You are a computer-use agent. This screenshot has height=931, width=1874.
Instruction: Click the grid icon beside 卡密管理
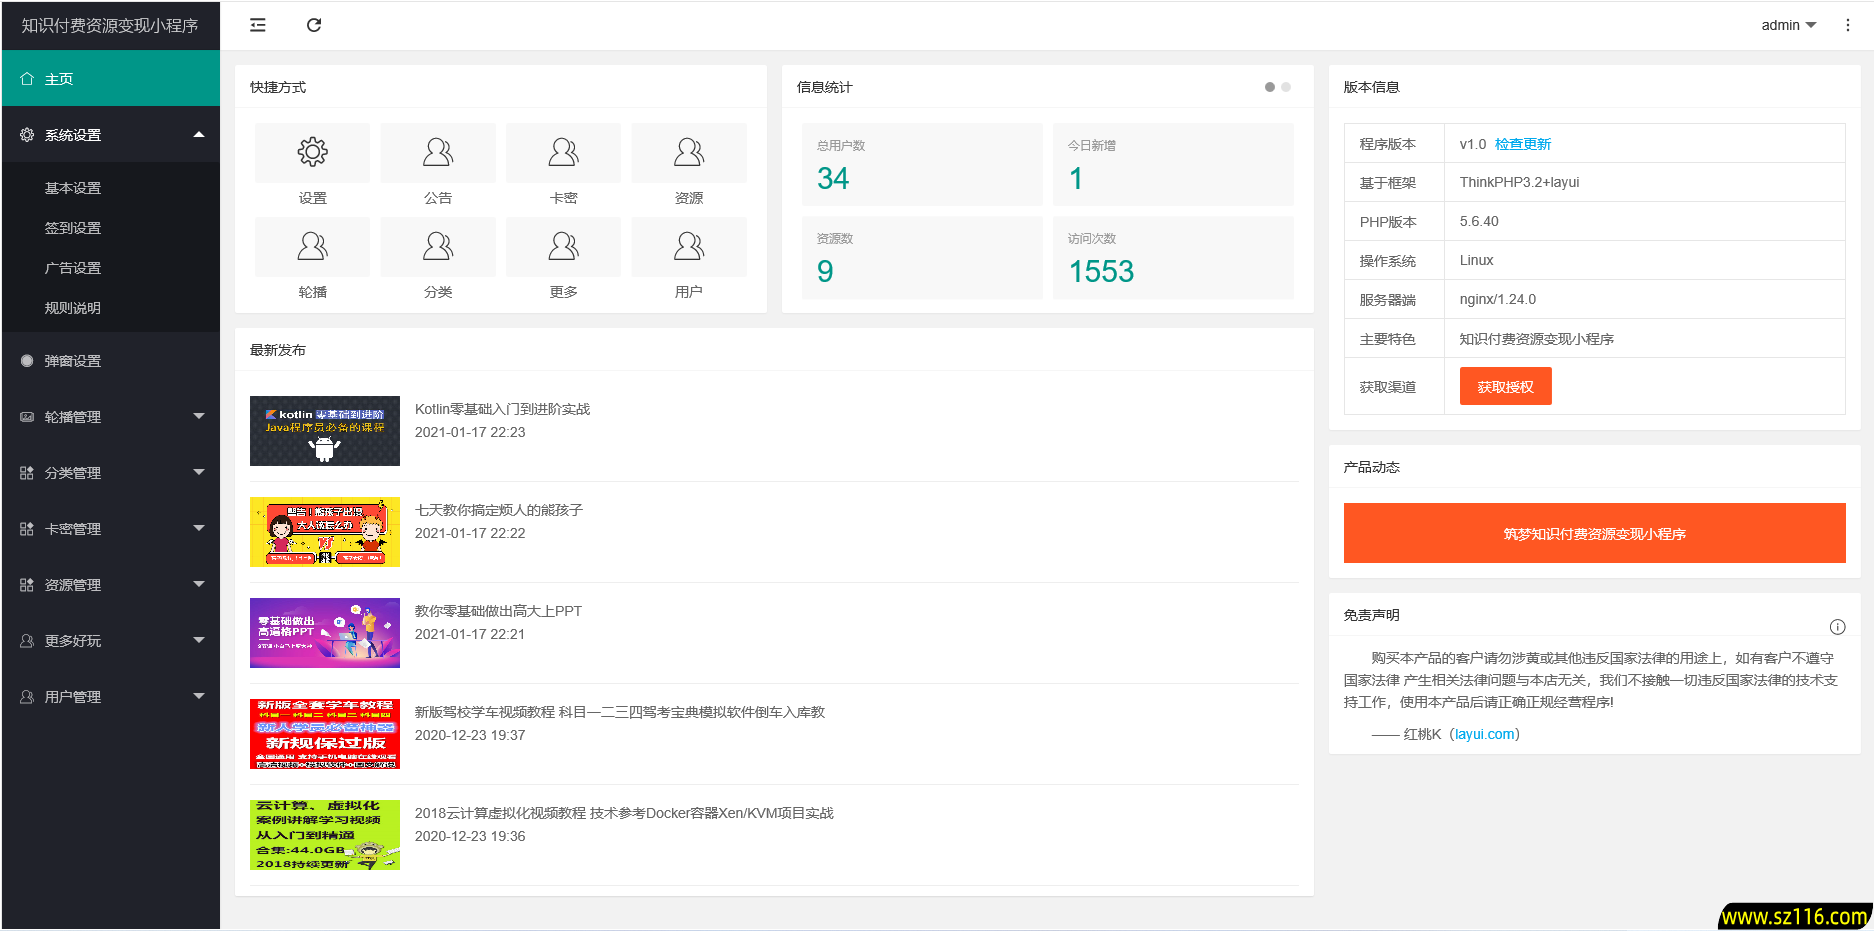click(27, 529)
